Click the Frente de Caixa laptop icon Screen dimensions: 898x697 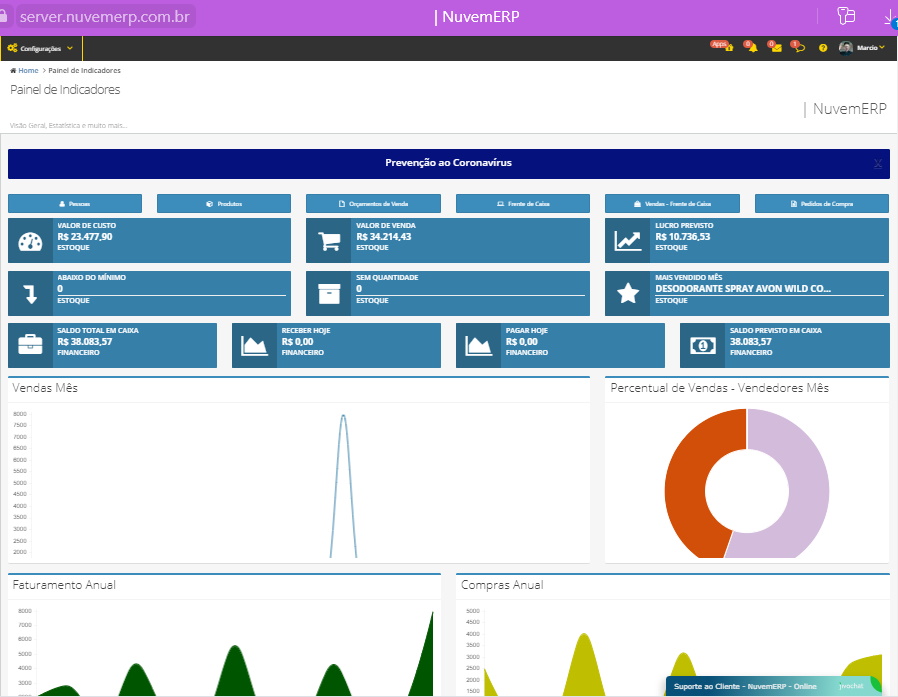[501, 204]
